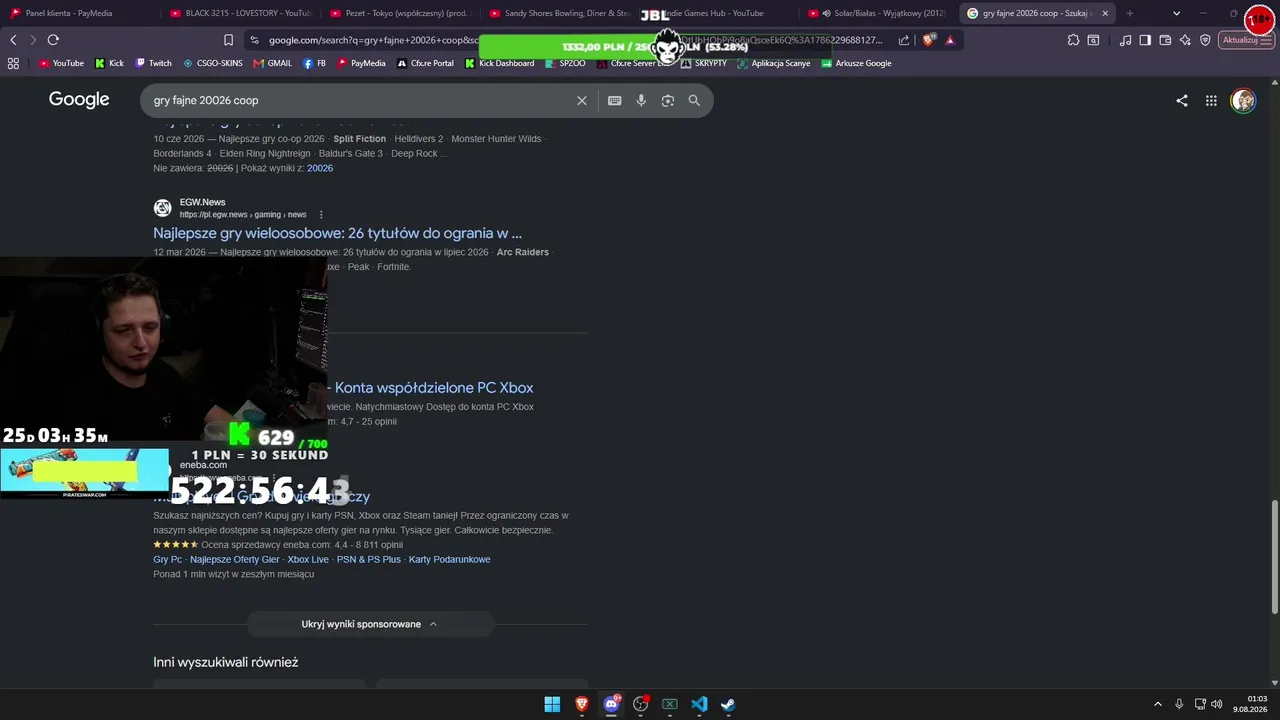Start voice search with the microphone
Viewport: 1280px width, 720px height.
coord(641,101)
